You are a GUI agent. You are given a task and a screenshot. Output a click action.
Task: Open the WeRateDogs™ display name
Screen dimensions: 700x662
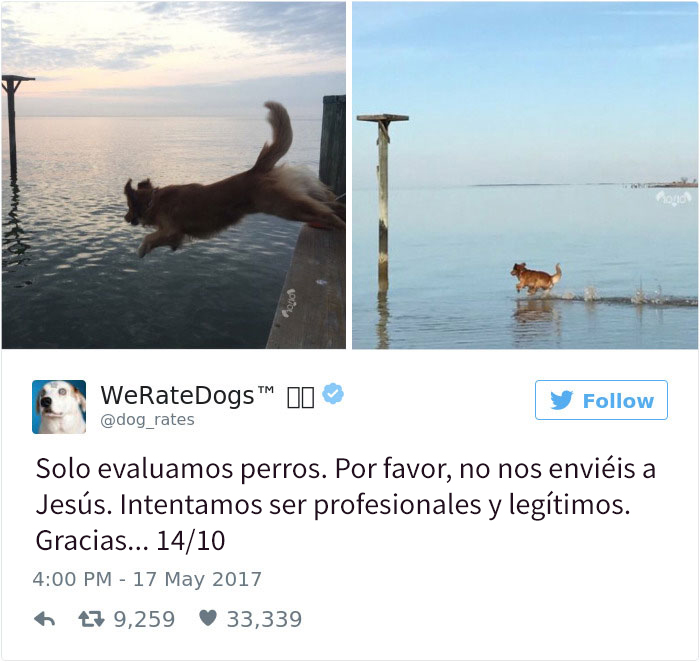187,396
